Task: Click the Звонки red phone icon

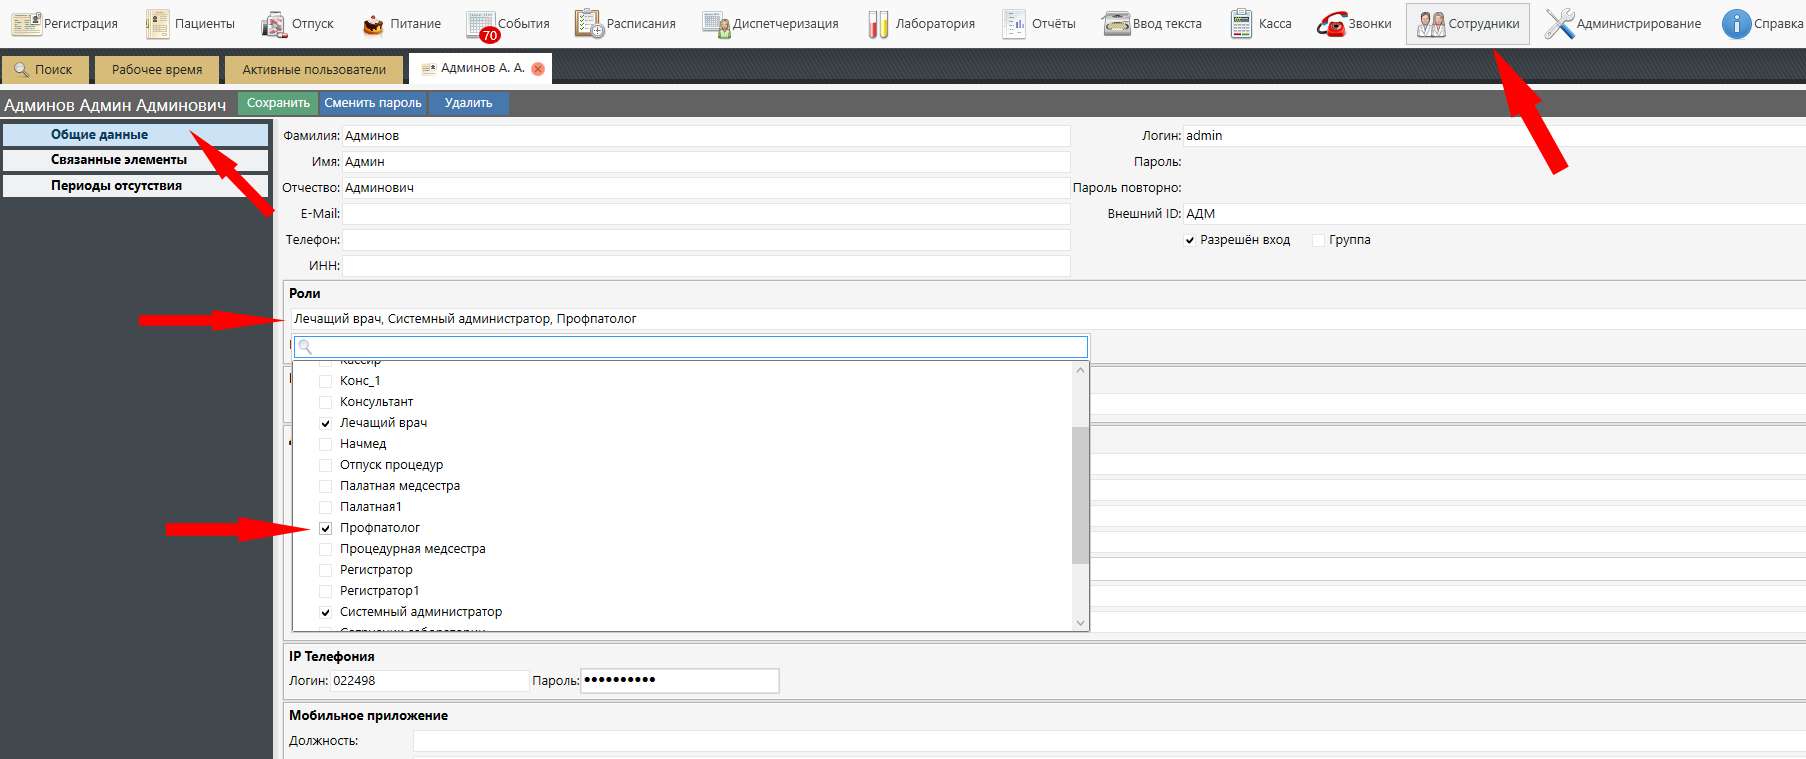Action: tap(1331, 24)
